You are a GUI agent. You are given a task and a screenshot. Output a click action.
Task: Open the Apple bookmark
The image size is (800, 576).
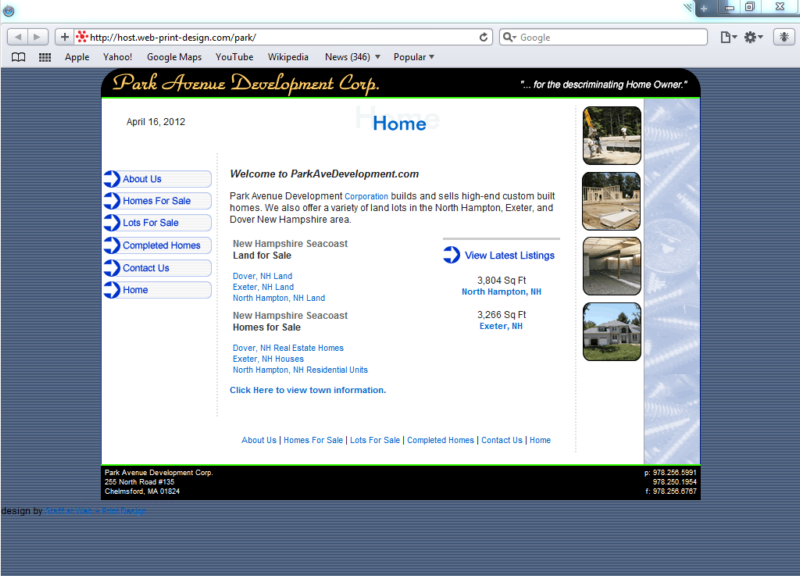pyautogui.click(x=77, y=57)
